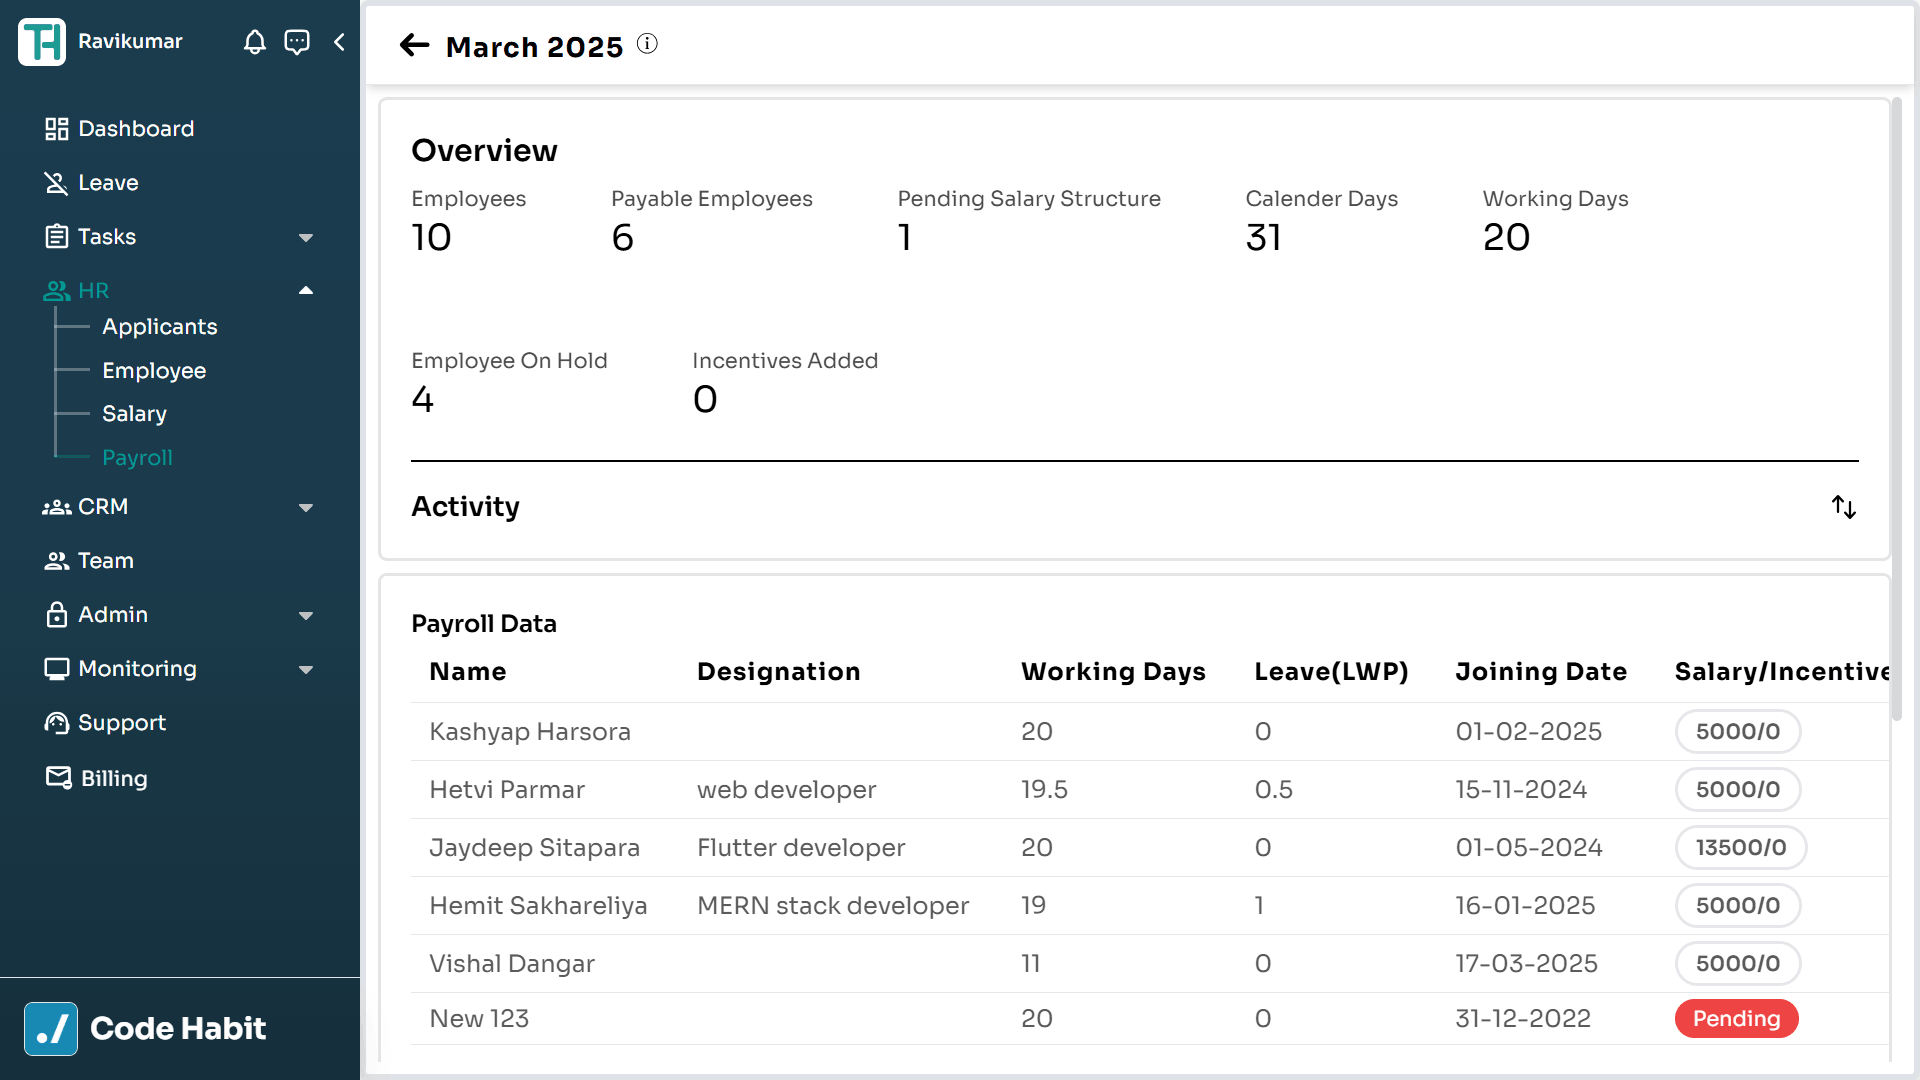Click the Payable Employees value 6
Viewport: 1920px width, 1080px height.
point(622,238)
